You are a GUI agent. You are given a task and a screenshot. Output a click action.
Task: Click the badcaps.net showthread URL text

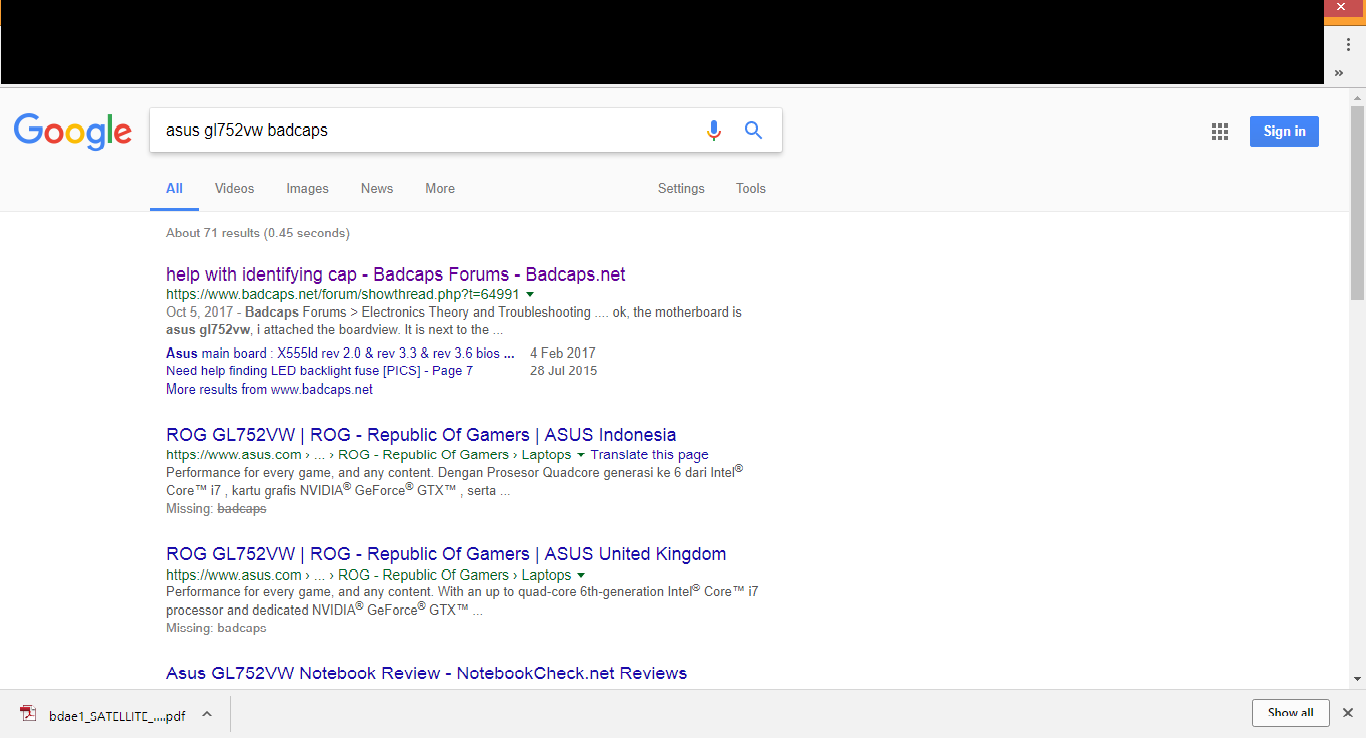(343, 295)
